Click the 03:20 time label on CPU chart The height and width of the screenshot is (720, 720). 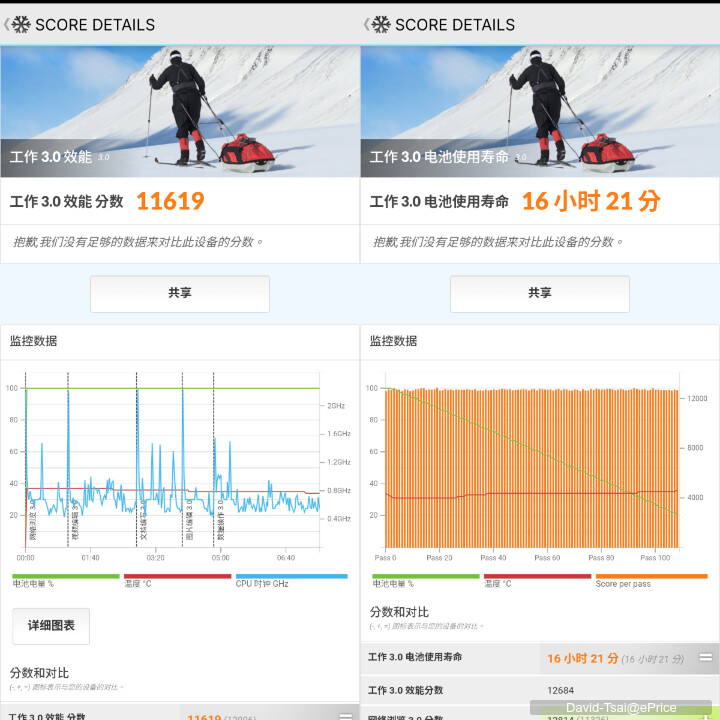point(156,558)
